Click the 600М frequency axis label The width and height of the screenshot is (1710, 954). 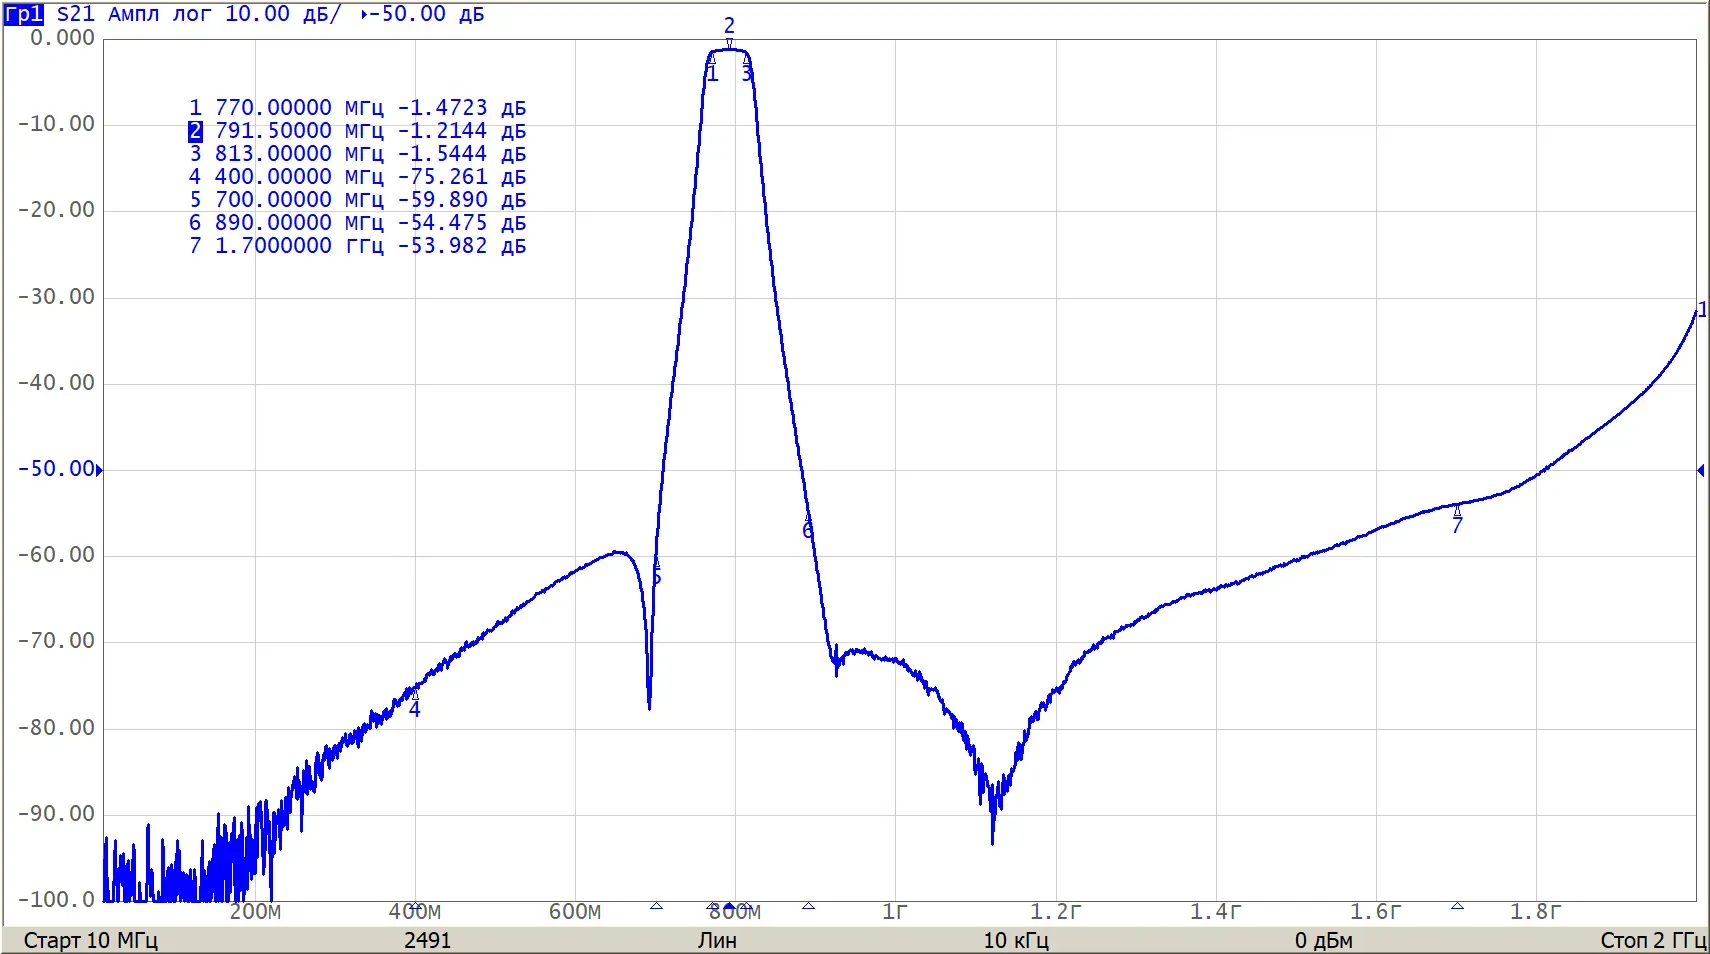click(575, 911)
